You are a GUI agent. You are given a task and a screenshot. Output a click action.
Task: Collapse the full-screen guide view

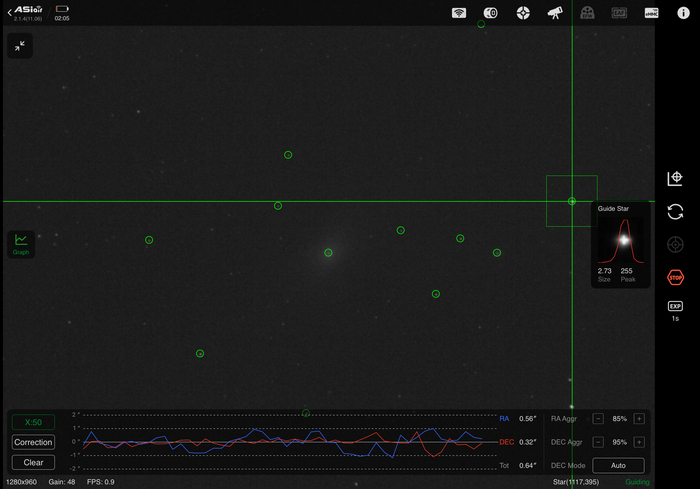point(20,46)
